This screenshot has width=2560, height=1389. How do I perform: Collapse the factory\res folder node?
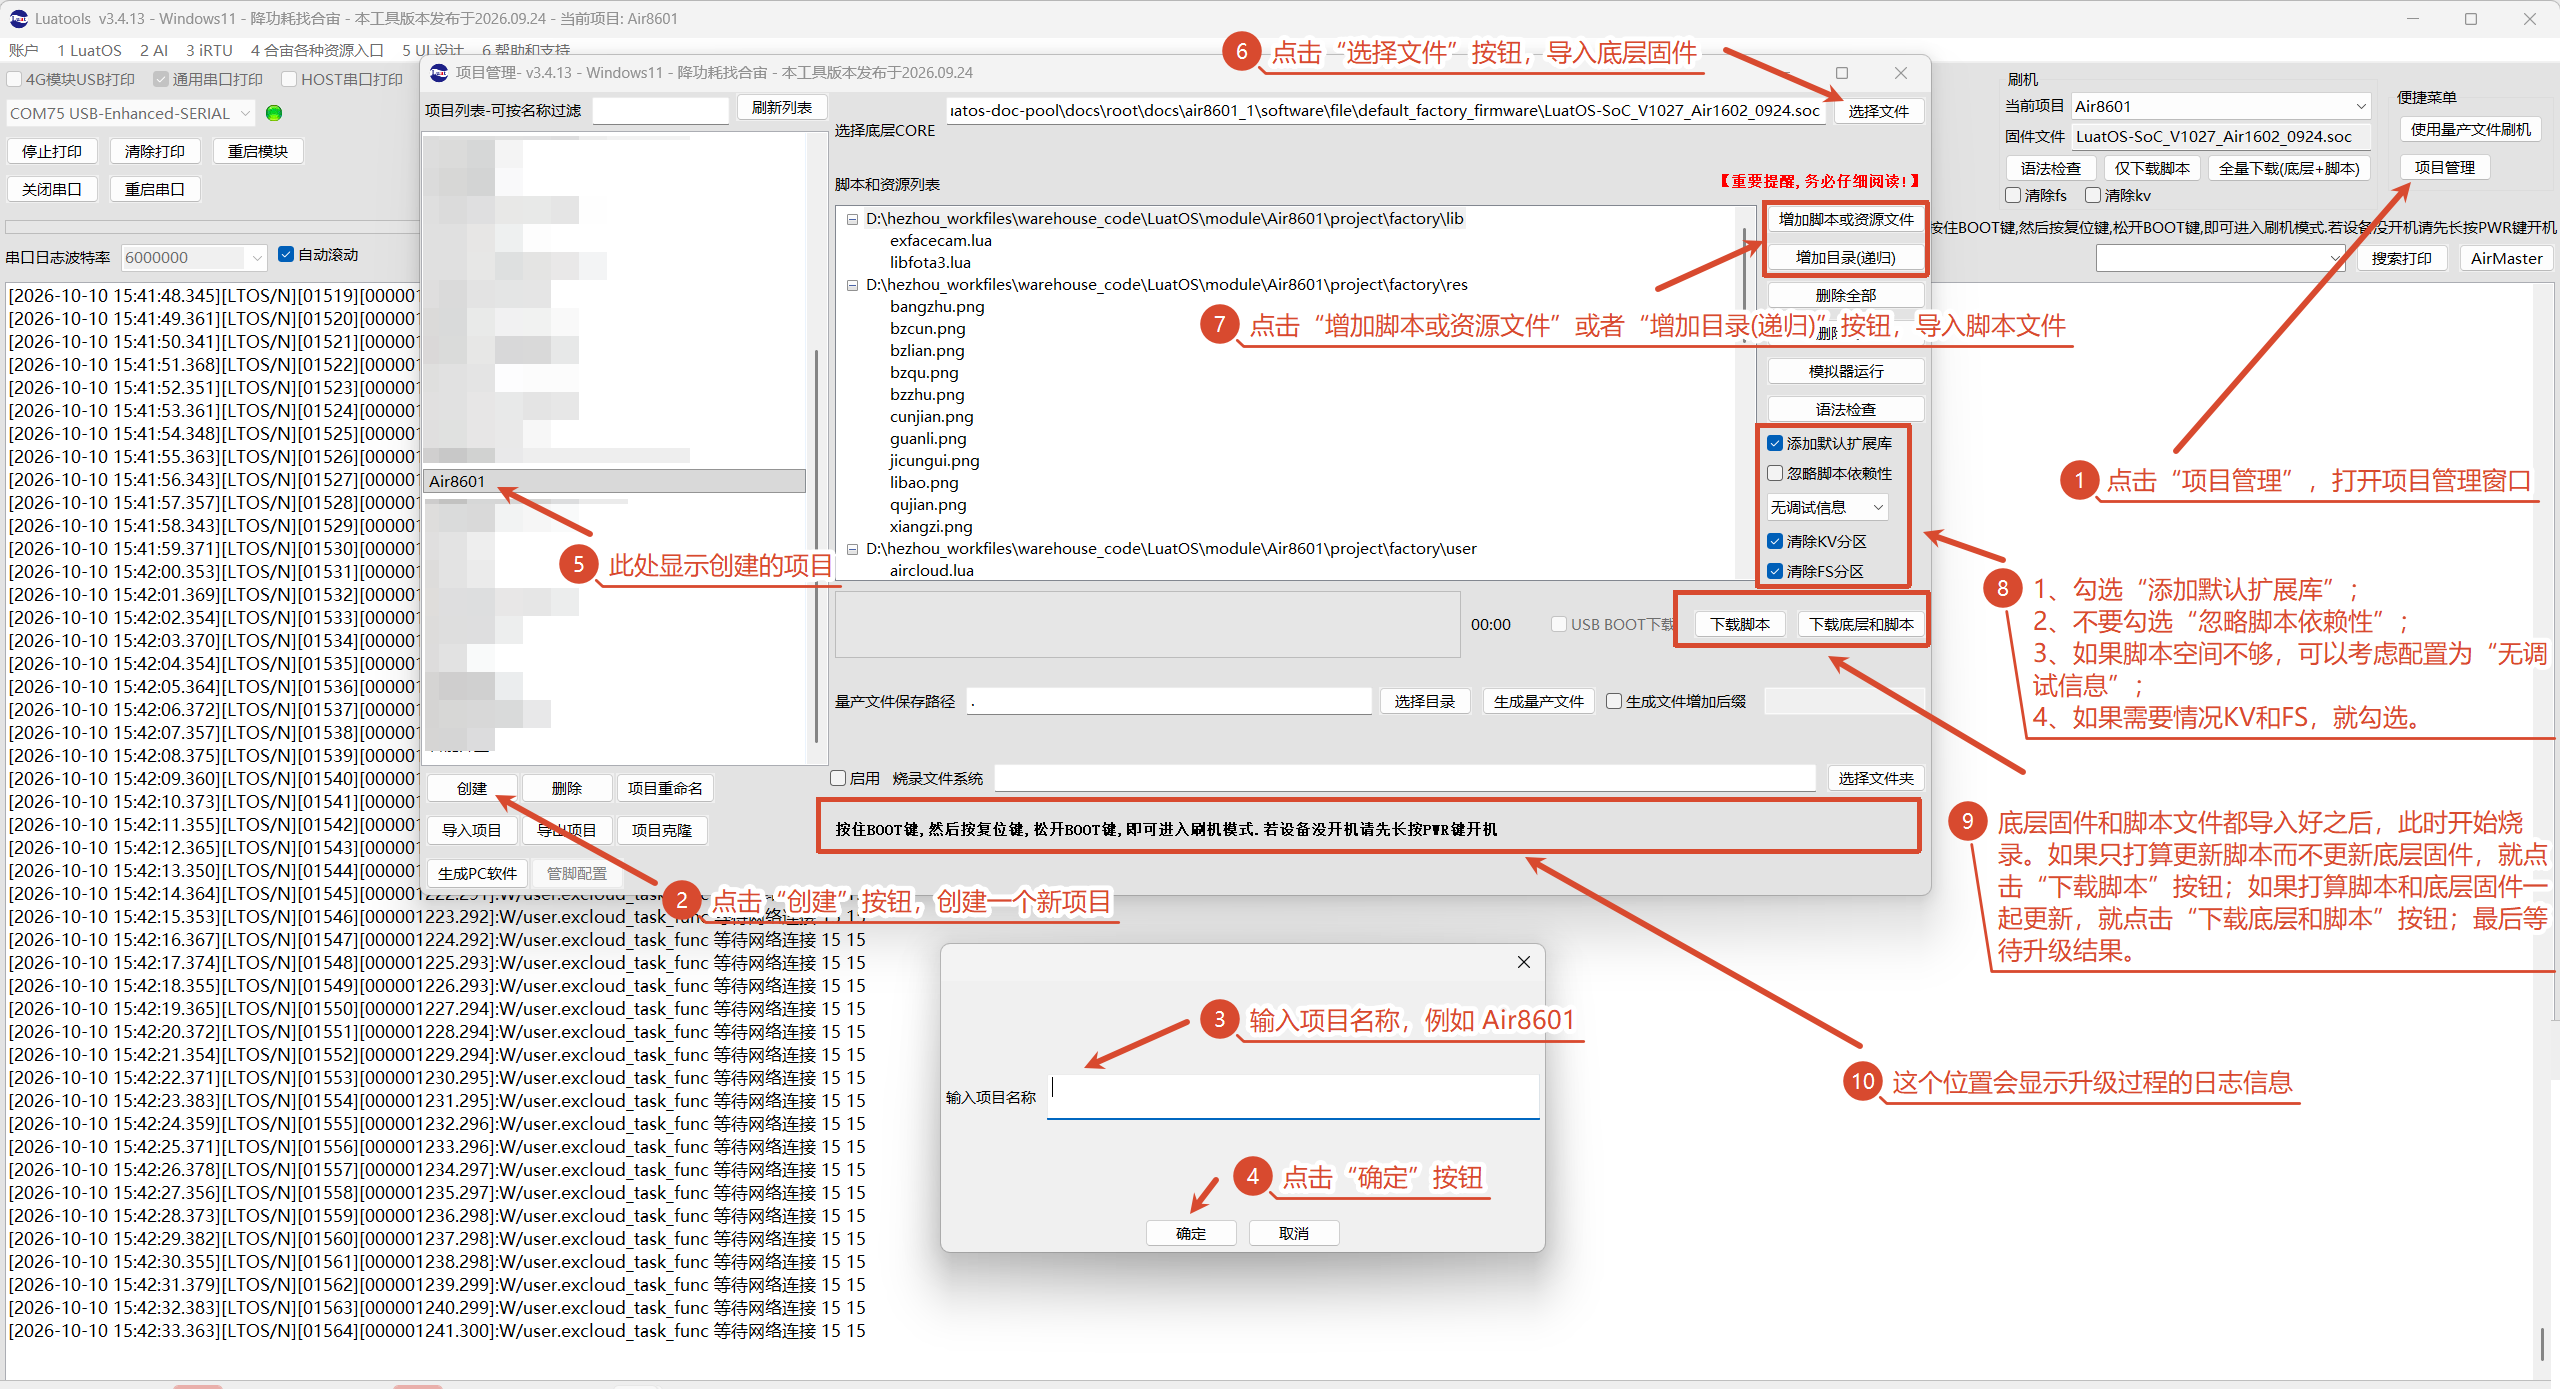[x=853, y=285]
